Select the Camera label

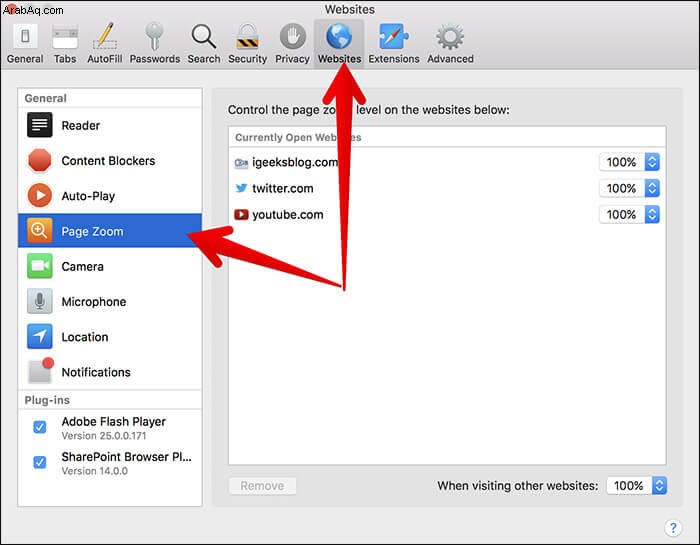[x=83, y=266]
